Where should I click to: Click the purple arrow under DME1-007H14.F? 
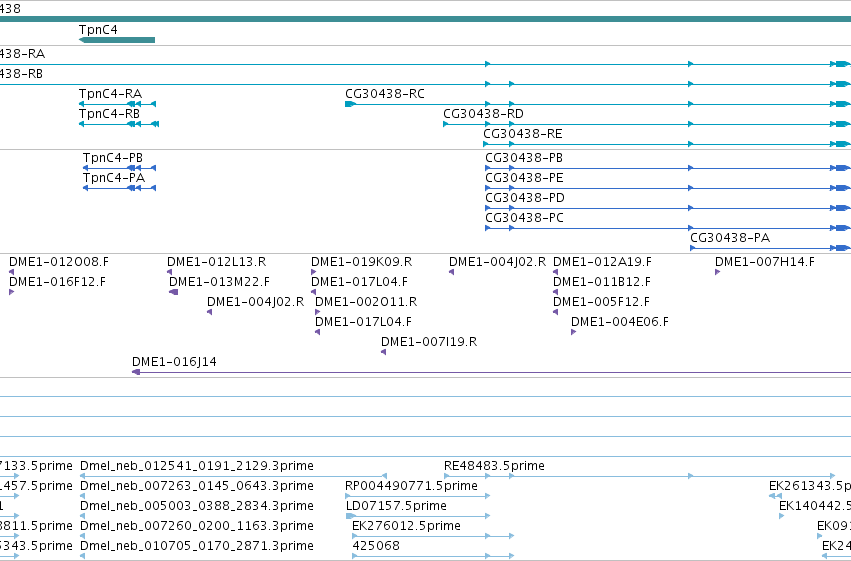717,272
